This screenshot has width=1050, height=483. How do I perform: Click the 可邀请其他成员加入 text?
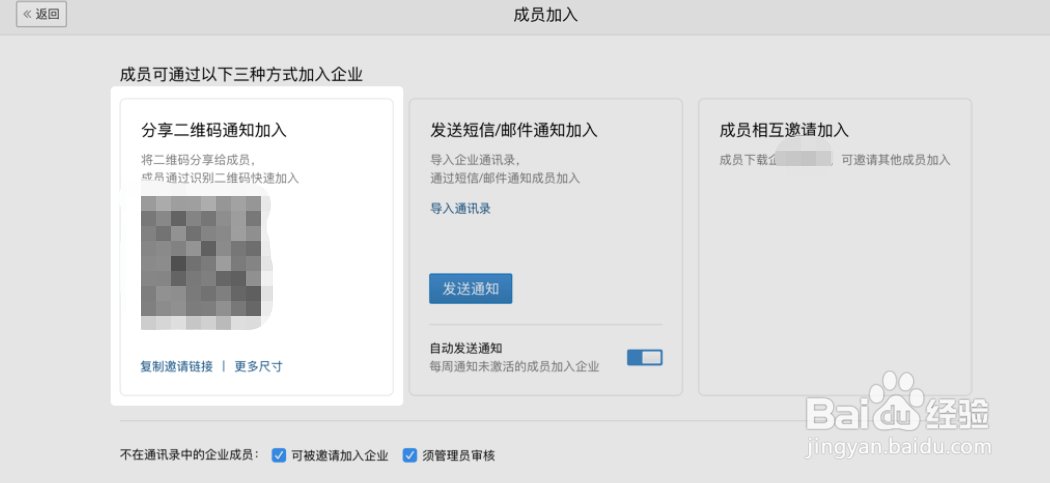pyautogui.click(x=896, y=160)
